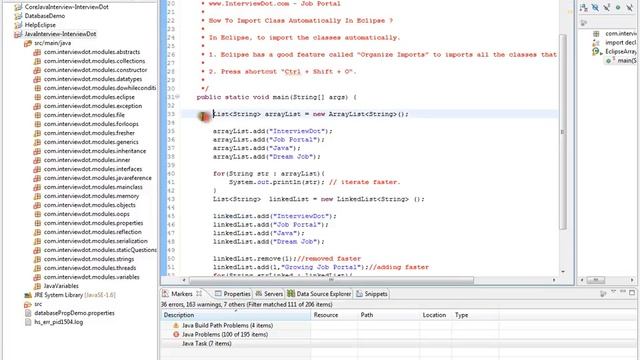
Task: Select the com.interviewdot.modules.oops package
Action: 87,213
